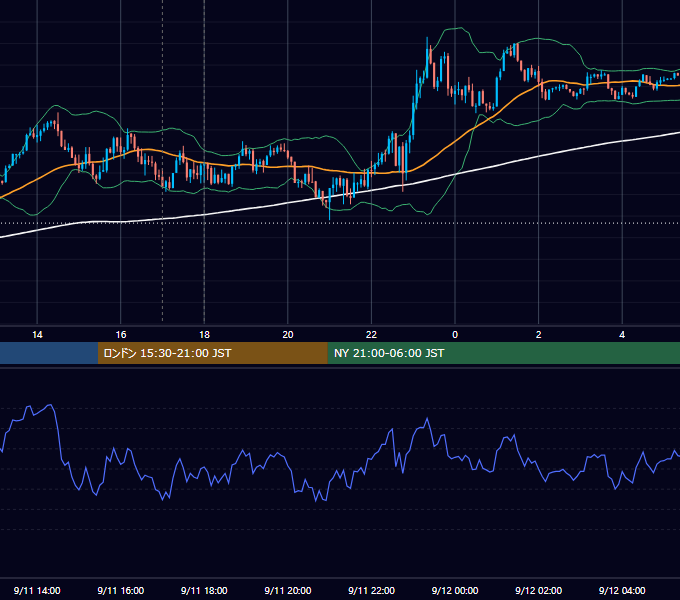Click the hour label 18 on the axis
This screenshot has width=680, height=600.
coord(204,335)
